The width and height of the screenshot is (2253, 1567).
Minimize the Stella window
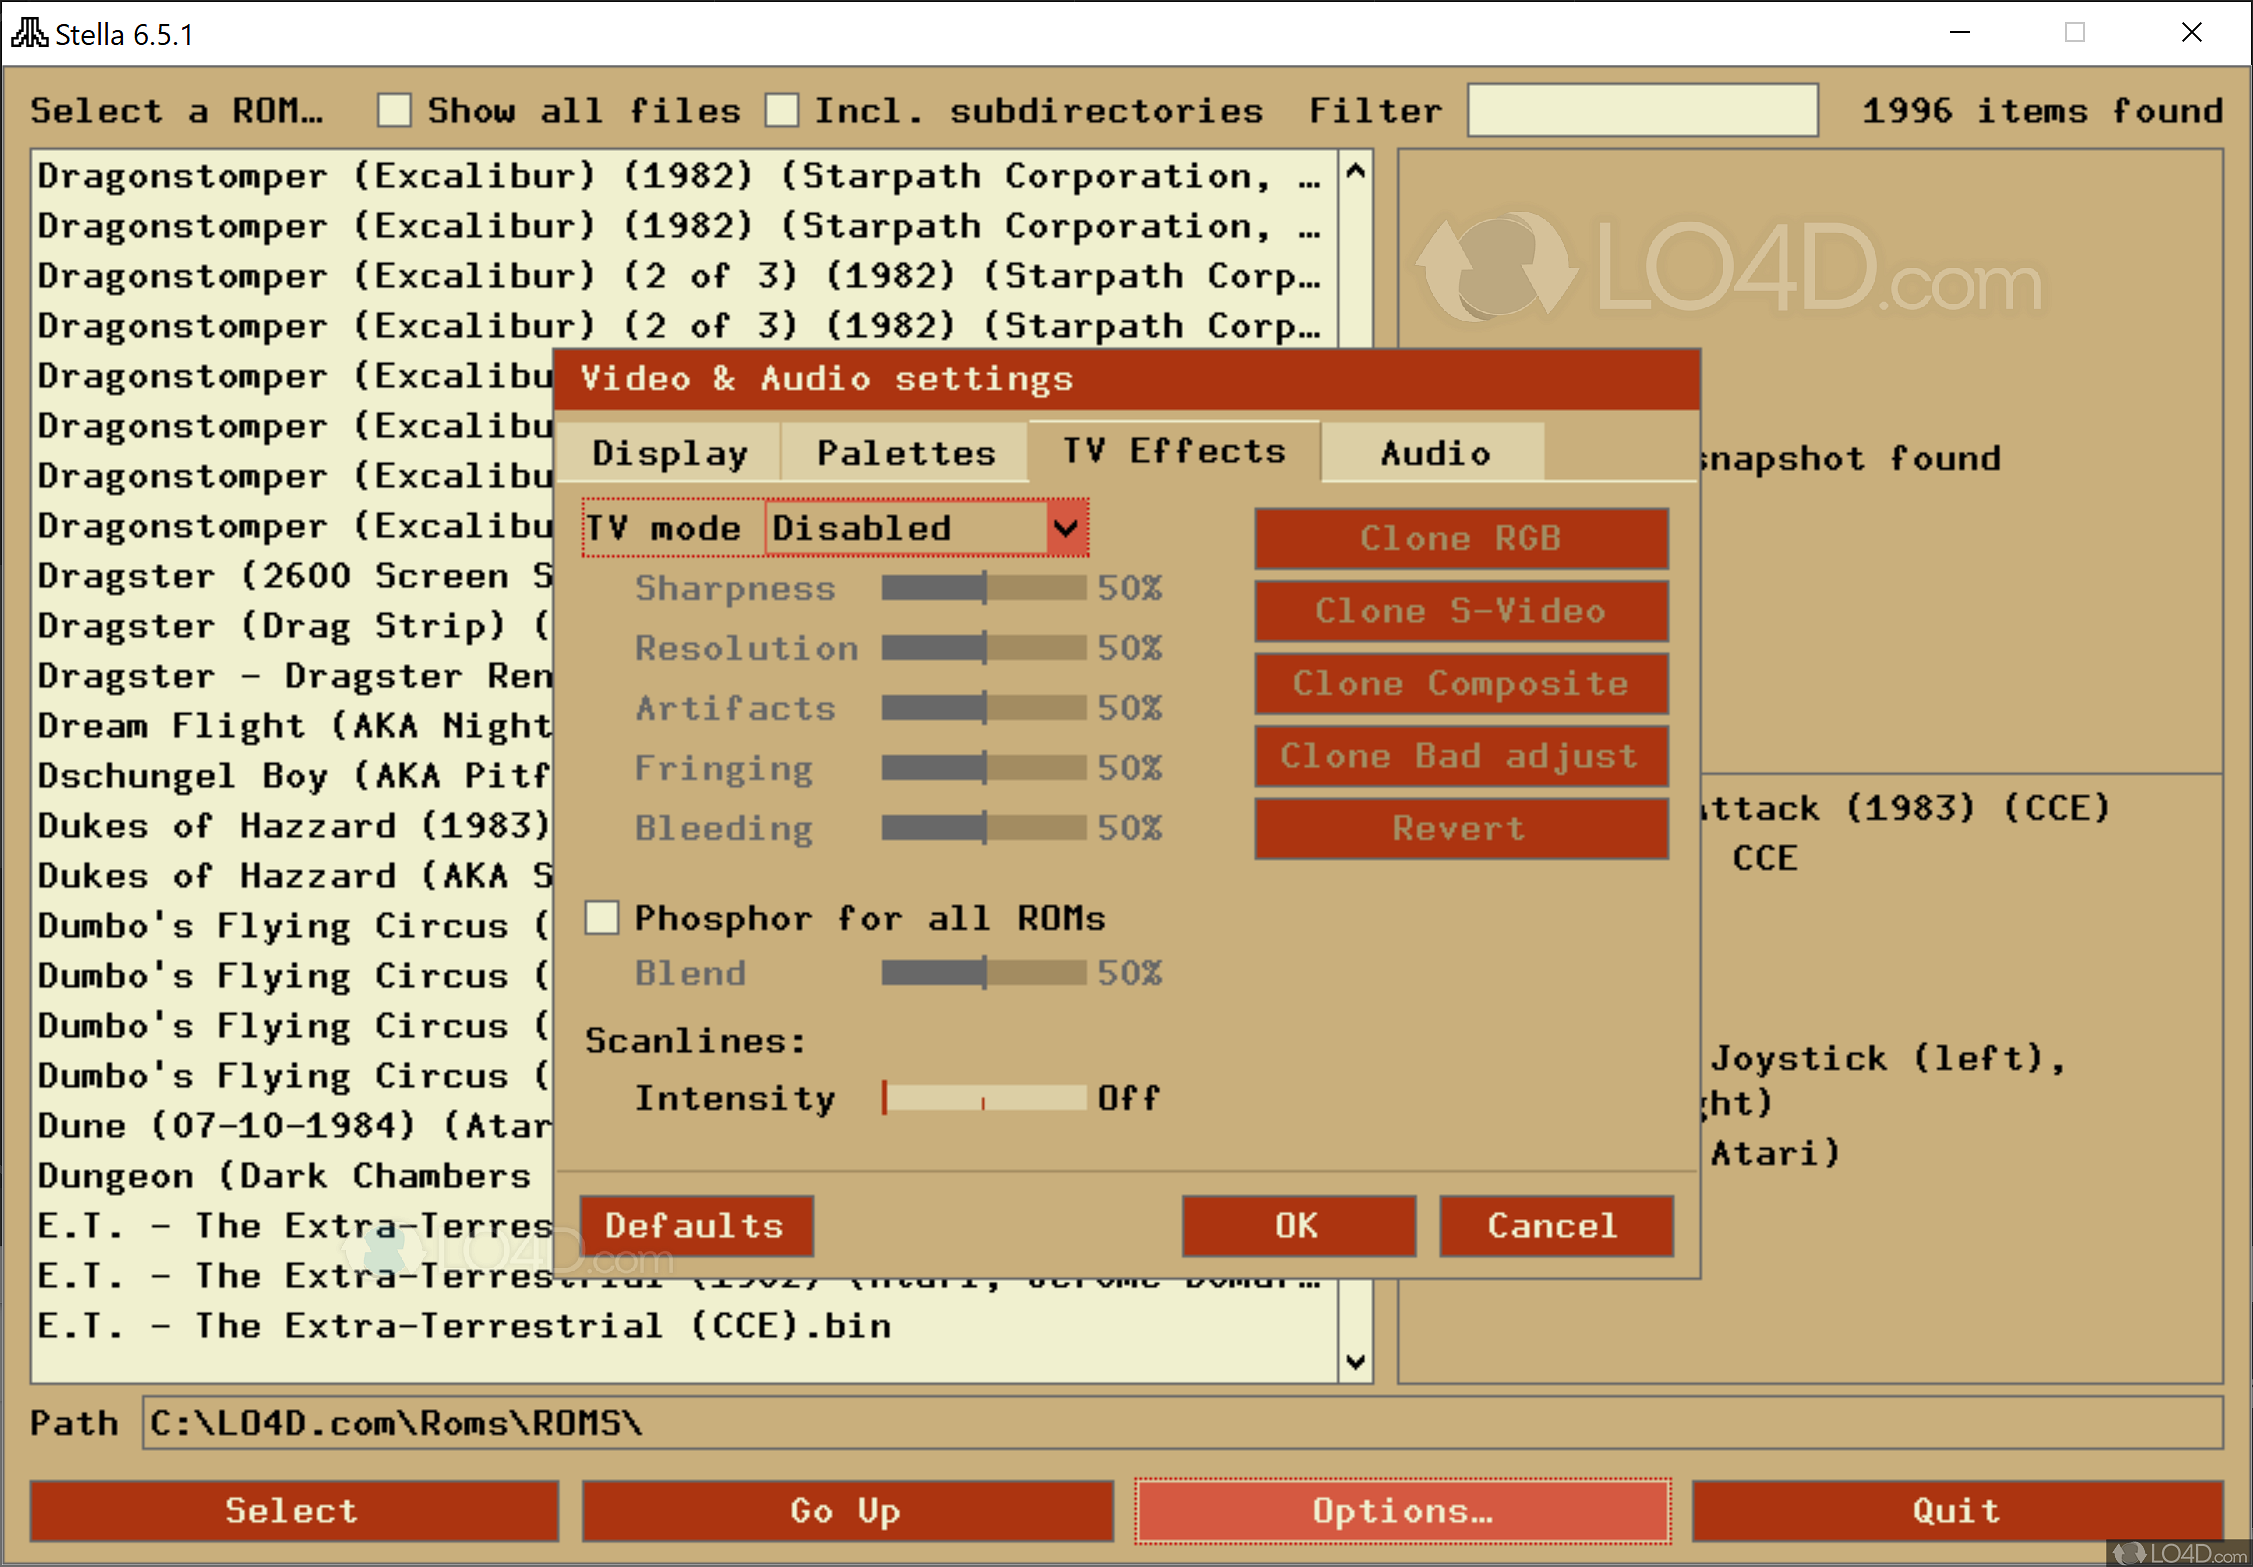(x=1959, y=33)
